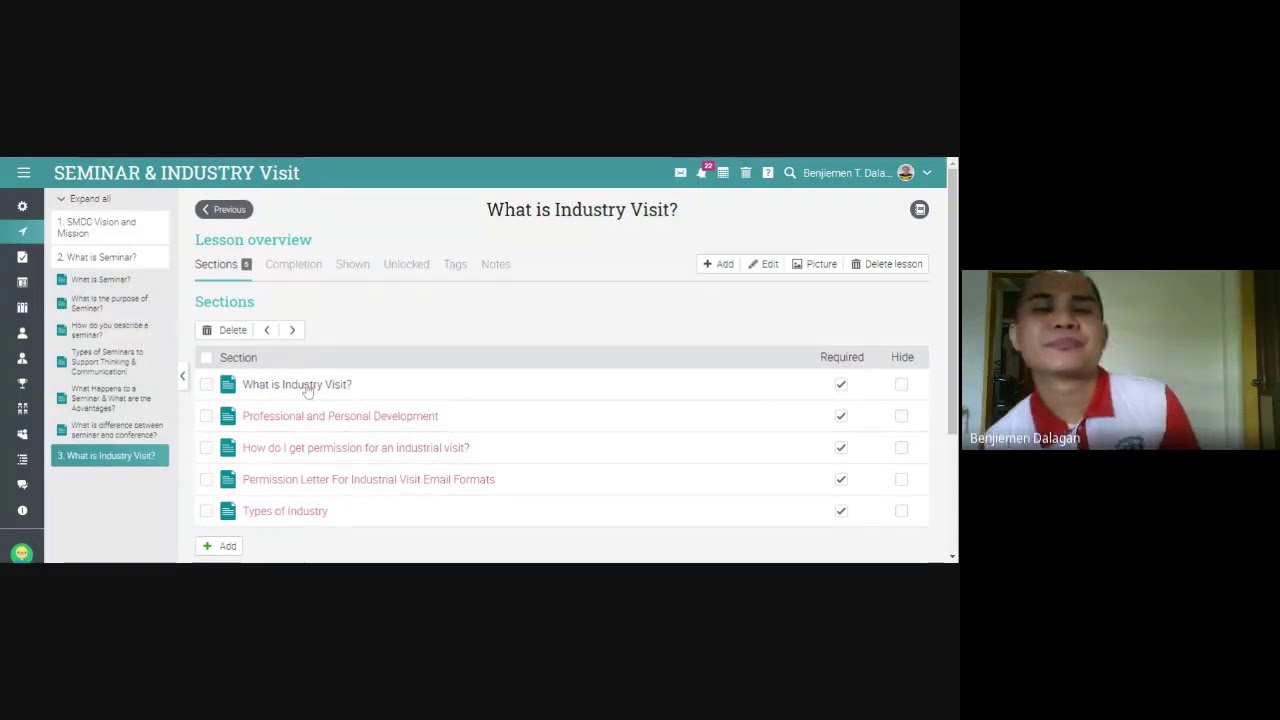Viewport: 1280px width, 720px height.
Task: Open the green help bot icon
Action: [x=22, y=553]
